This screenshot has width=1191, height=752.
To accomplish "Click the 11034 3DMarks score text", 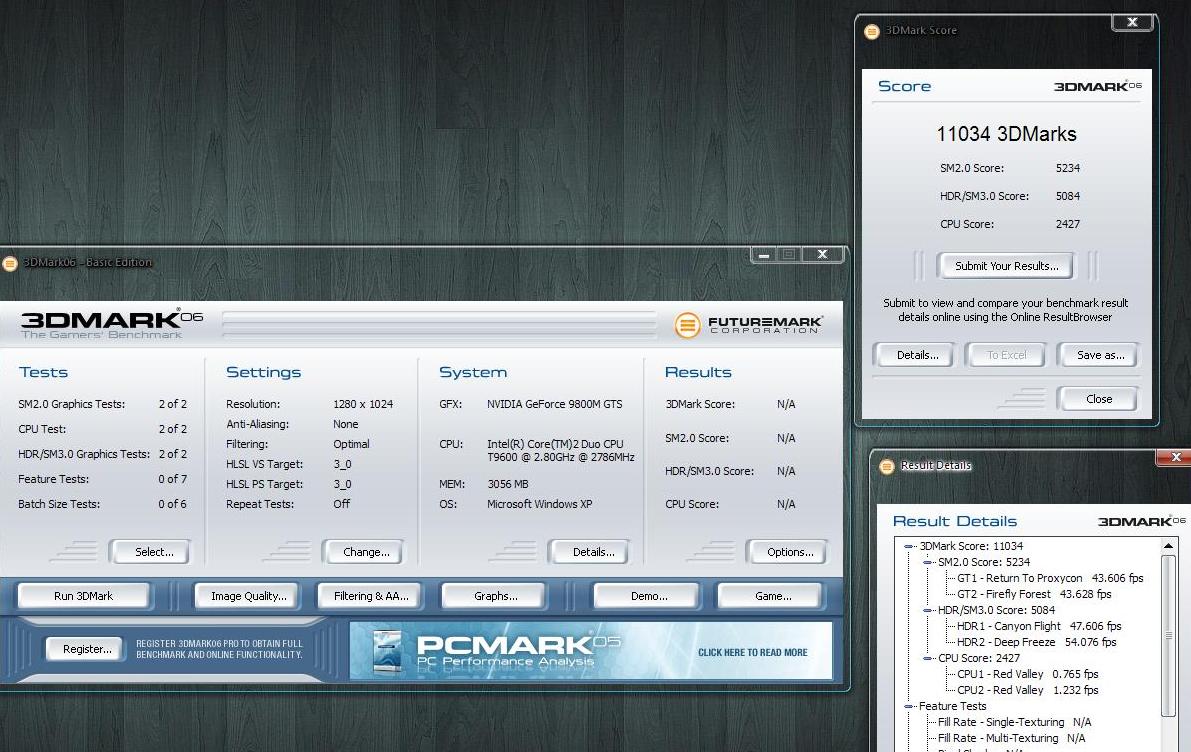I will 1006,134.
